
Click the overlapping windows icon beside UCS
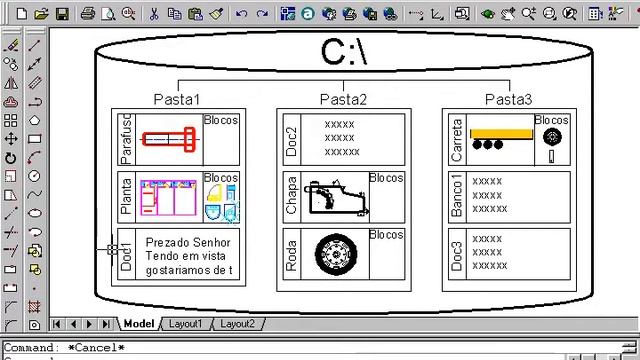[462, 14]
